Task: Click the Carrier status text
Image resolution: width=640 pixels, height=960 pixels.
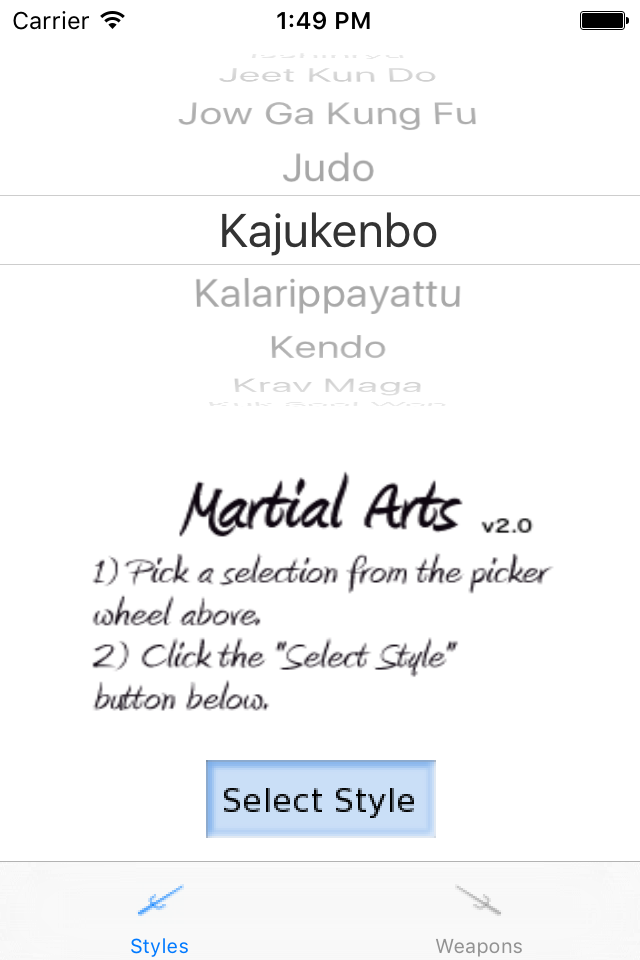Action: click(50, 20)
